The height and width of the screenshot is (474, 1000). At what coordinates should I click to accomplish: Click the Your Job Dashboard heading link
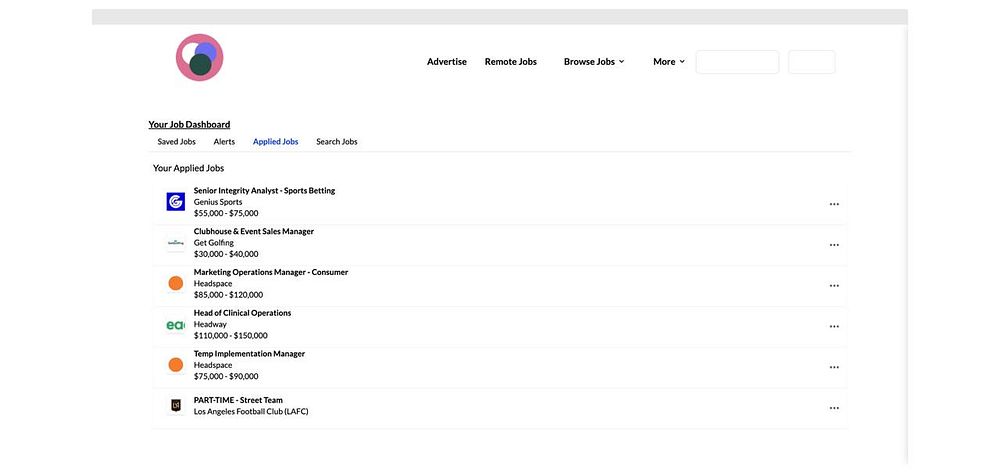(x=189, y=124)
